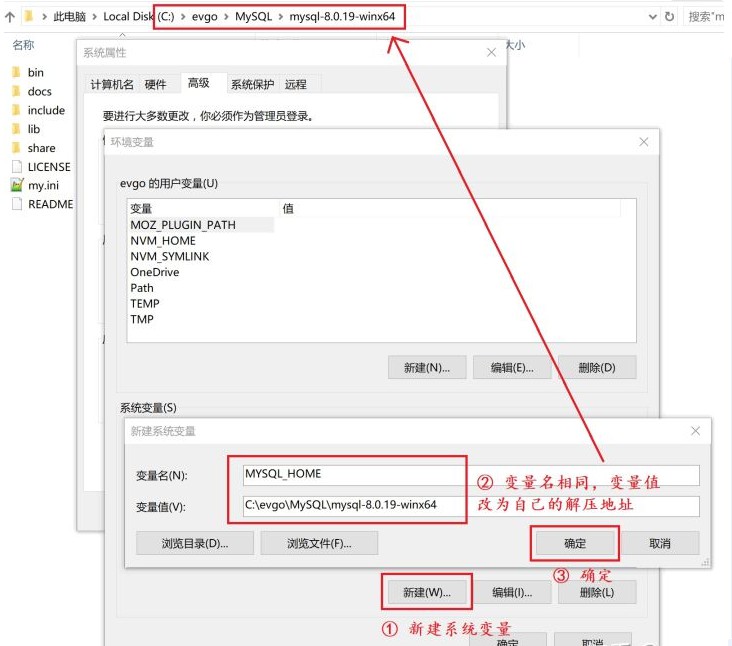
Task: Close the 系统属性 dialog
Action: pyautogui.click(x=491, y=52)
